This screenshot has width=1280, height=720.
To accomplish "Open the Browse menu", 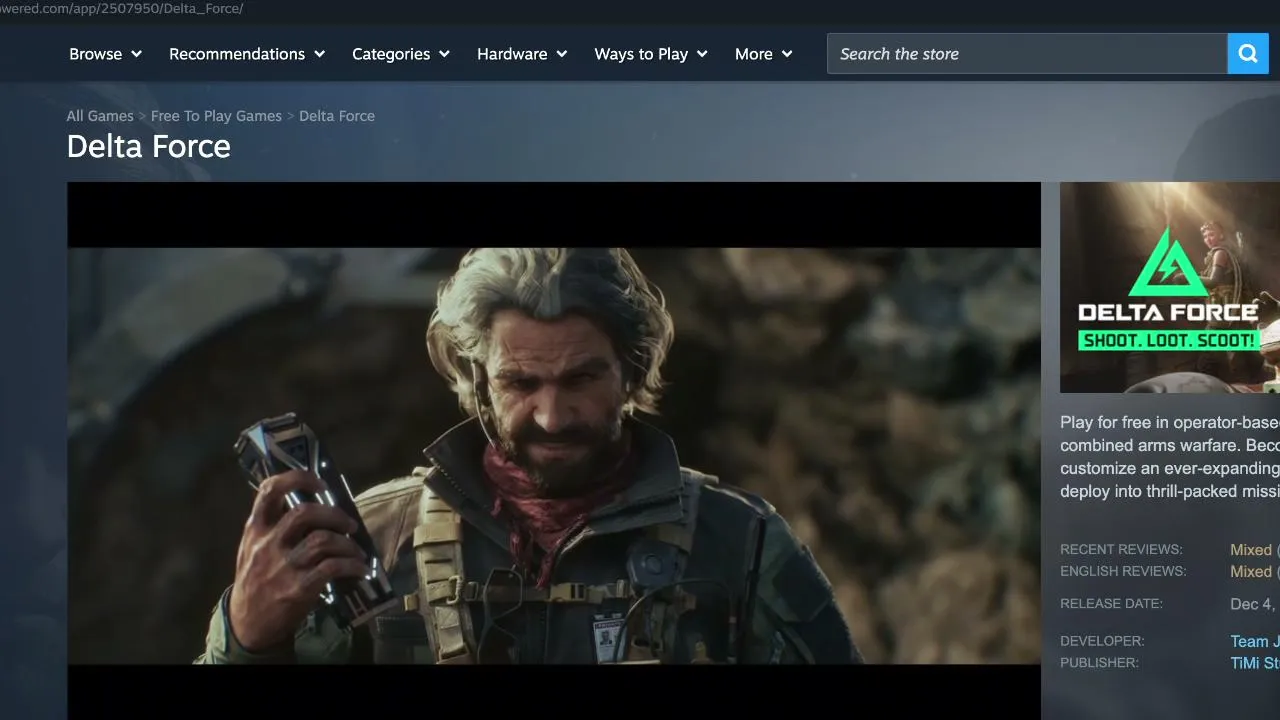I will pos(105,54).
